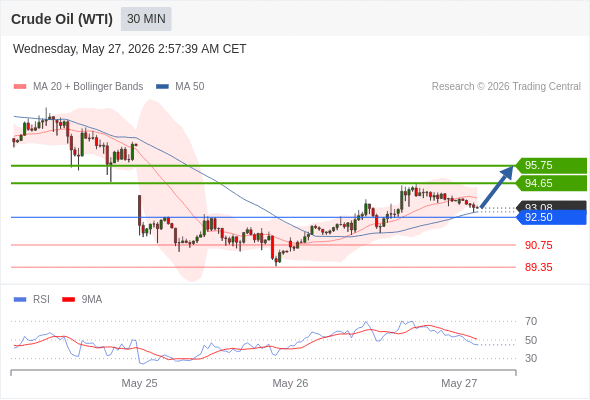Image resolution: width=590 pixels, height=400 pixels.
Task: Click the 9MA legend swatch
Action: [x=68, y=300]
